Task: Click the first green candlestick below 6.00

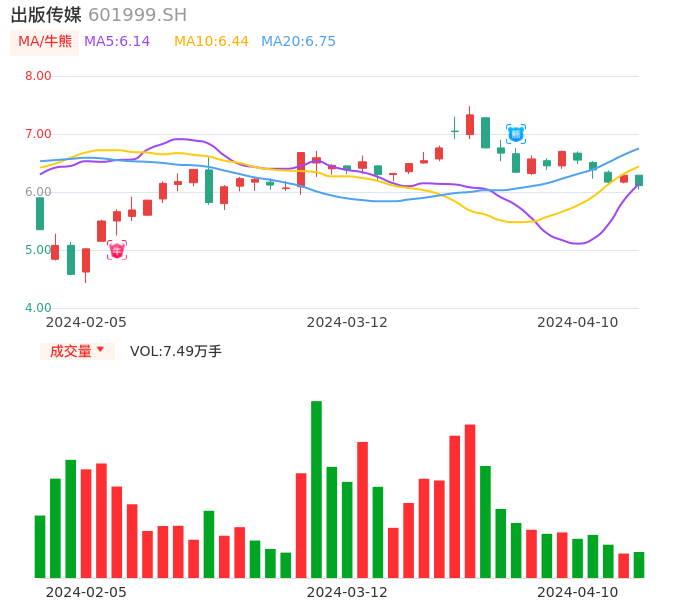Action: tap(40, 214)
